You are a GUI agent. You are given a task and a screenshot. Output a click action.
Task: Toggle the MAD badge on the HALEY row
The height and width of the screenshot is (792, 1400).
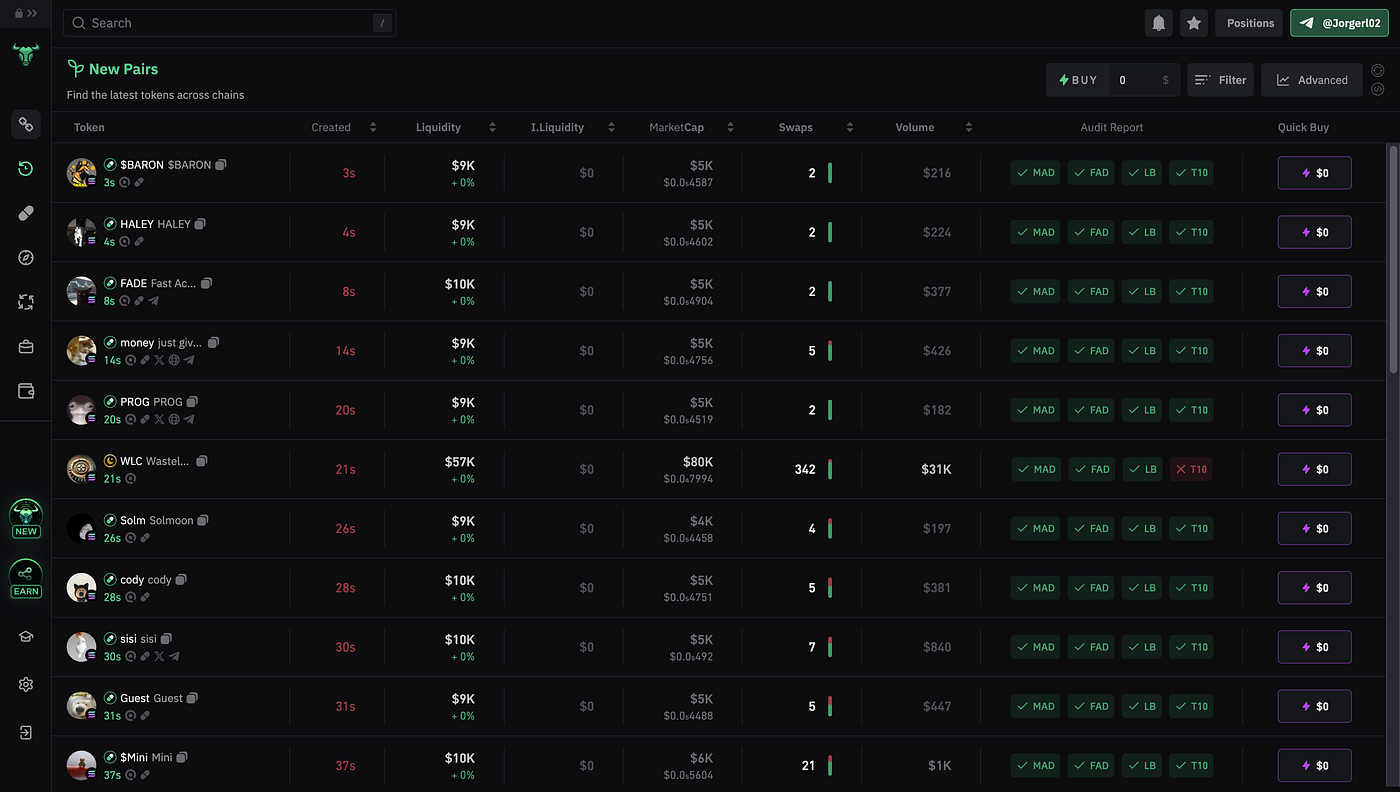pos(1035,232)
